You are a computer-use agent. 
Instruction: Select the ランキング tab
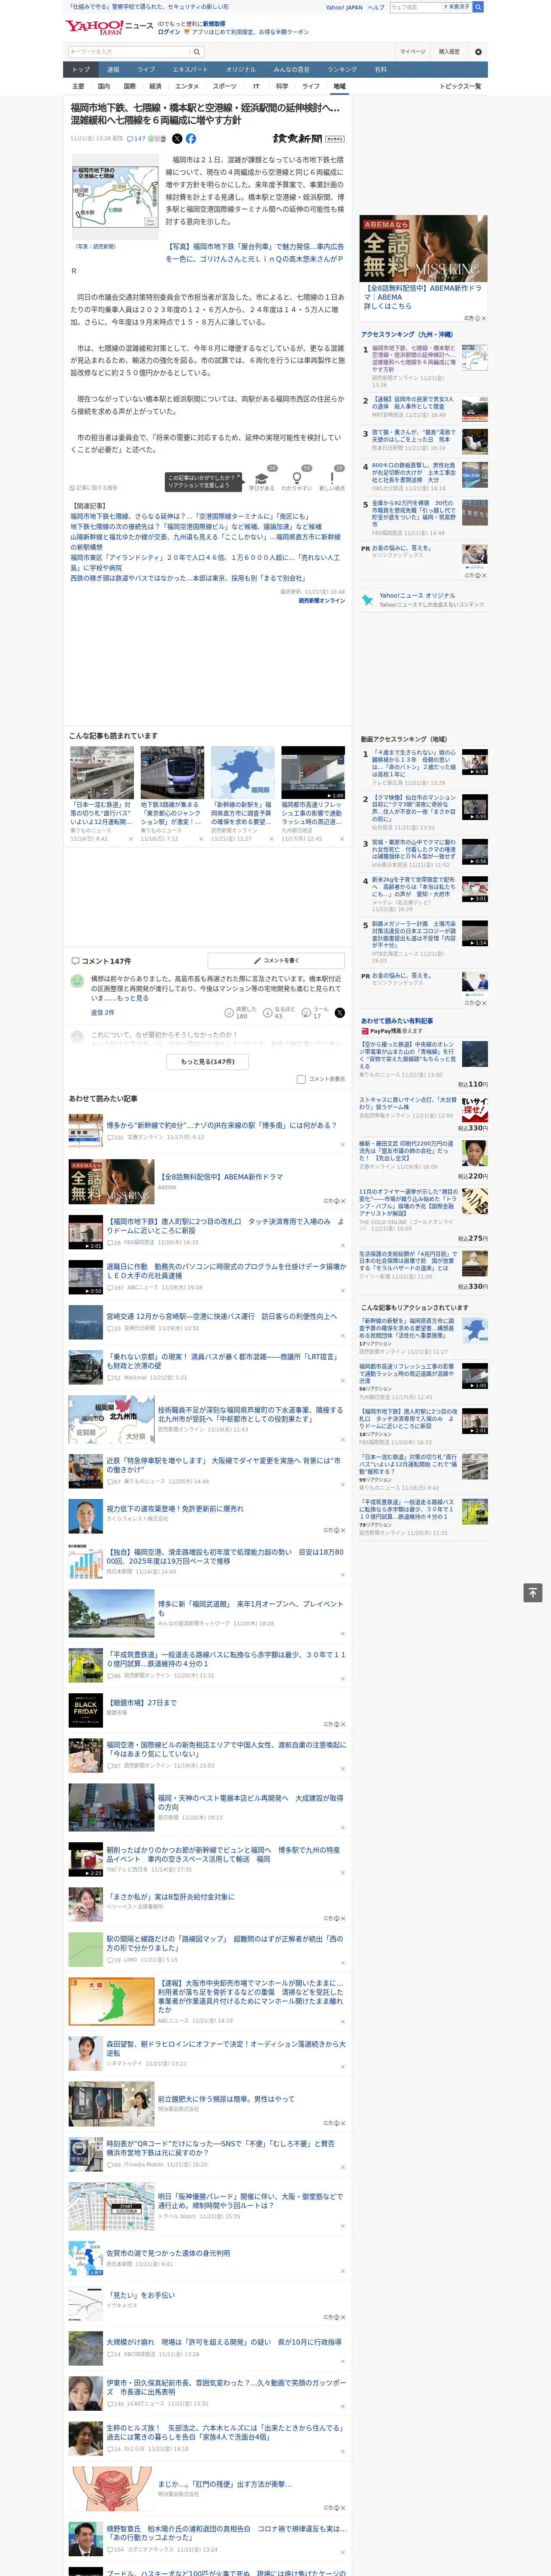pos(342,70)
